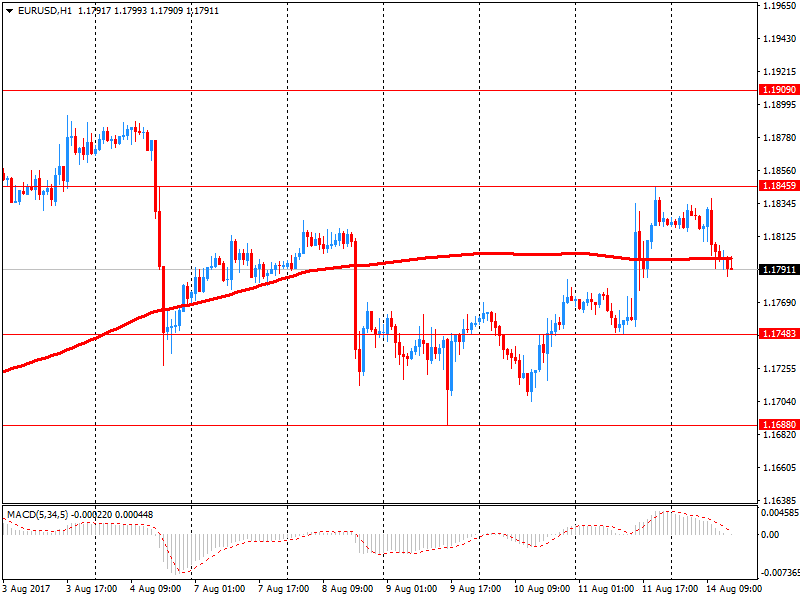Select the MACD(5,34,5) indicator label
Image resolution: width=800 pixels, height=600 pixels.
(x=37, y=515)
